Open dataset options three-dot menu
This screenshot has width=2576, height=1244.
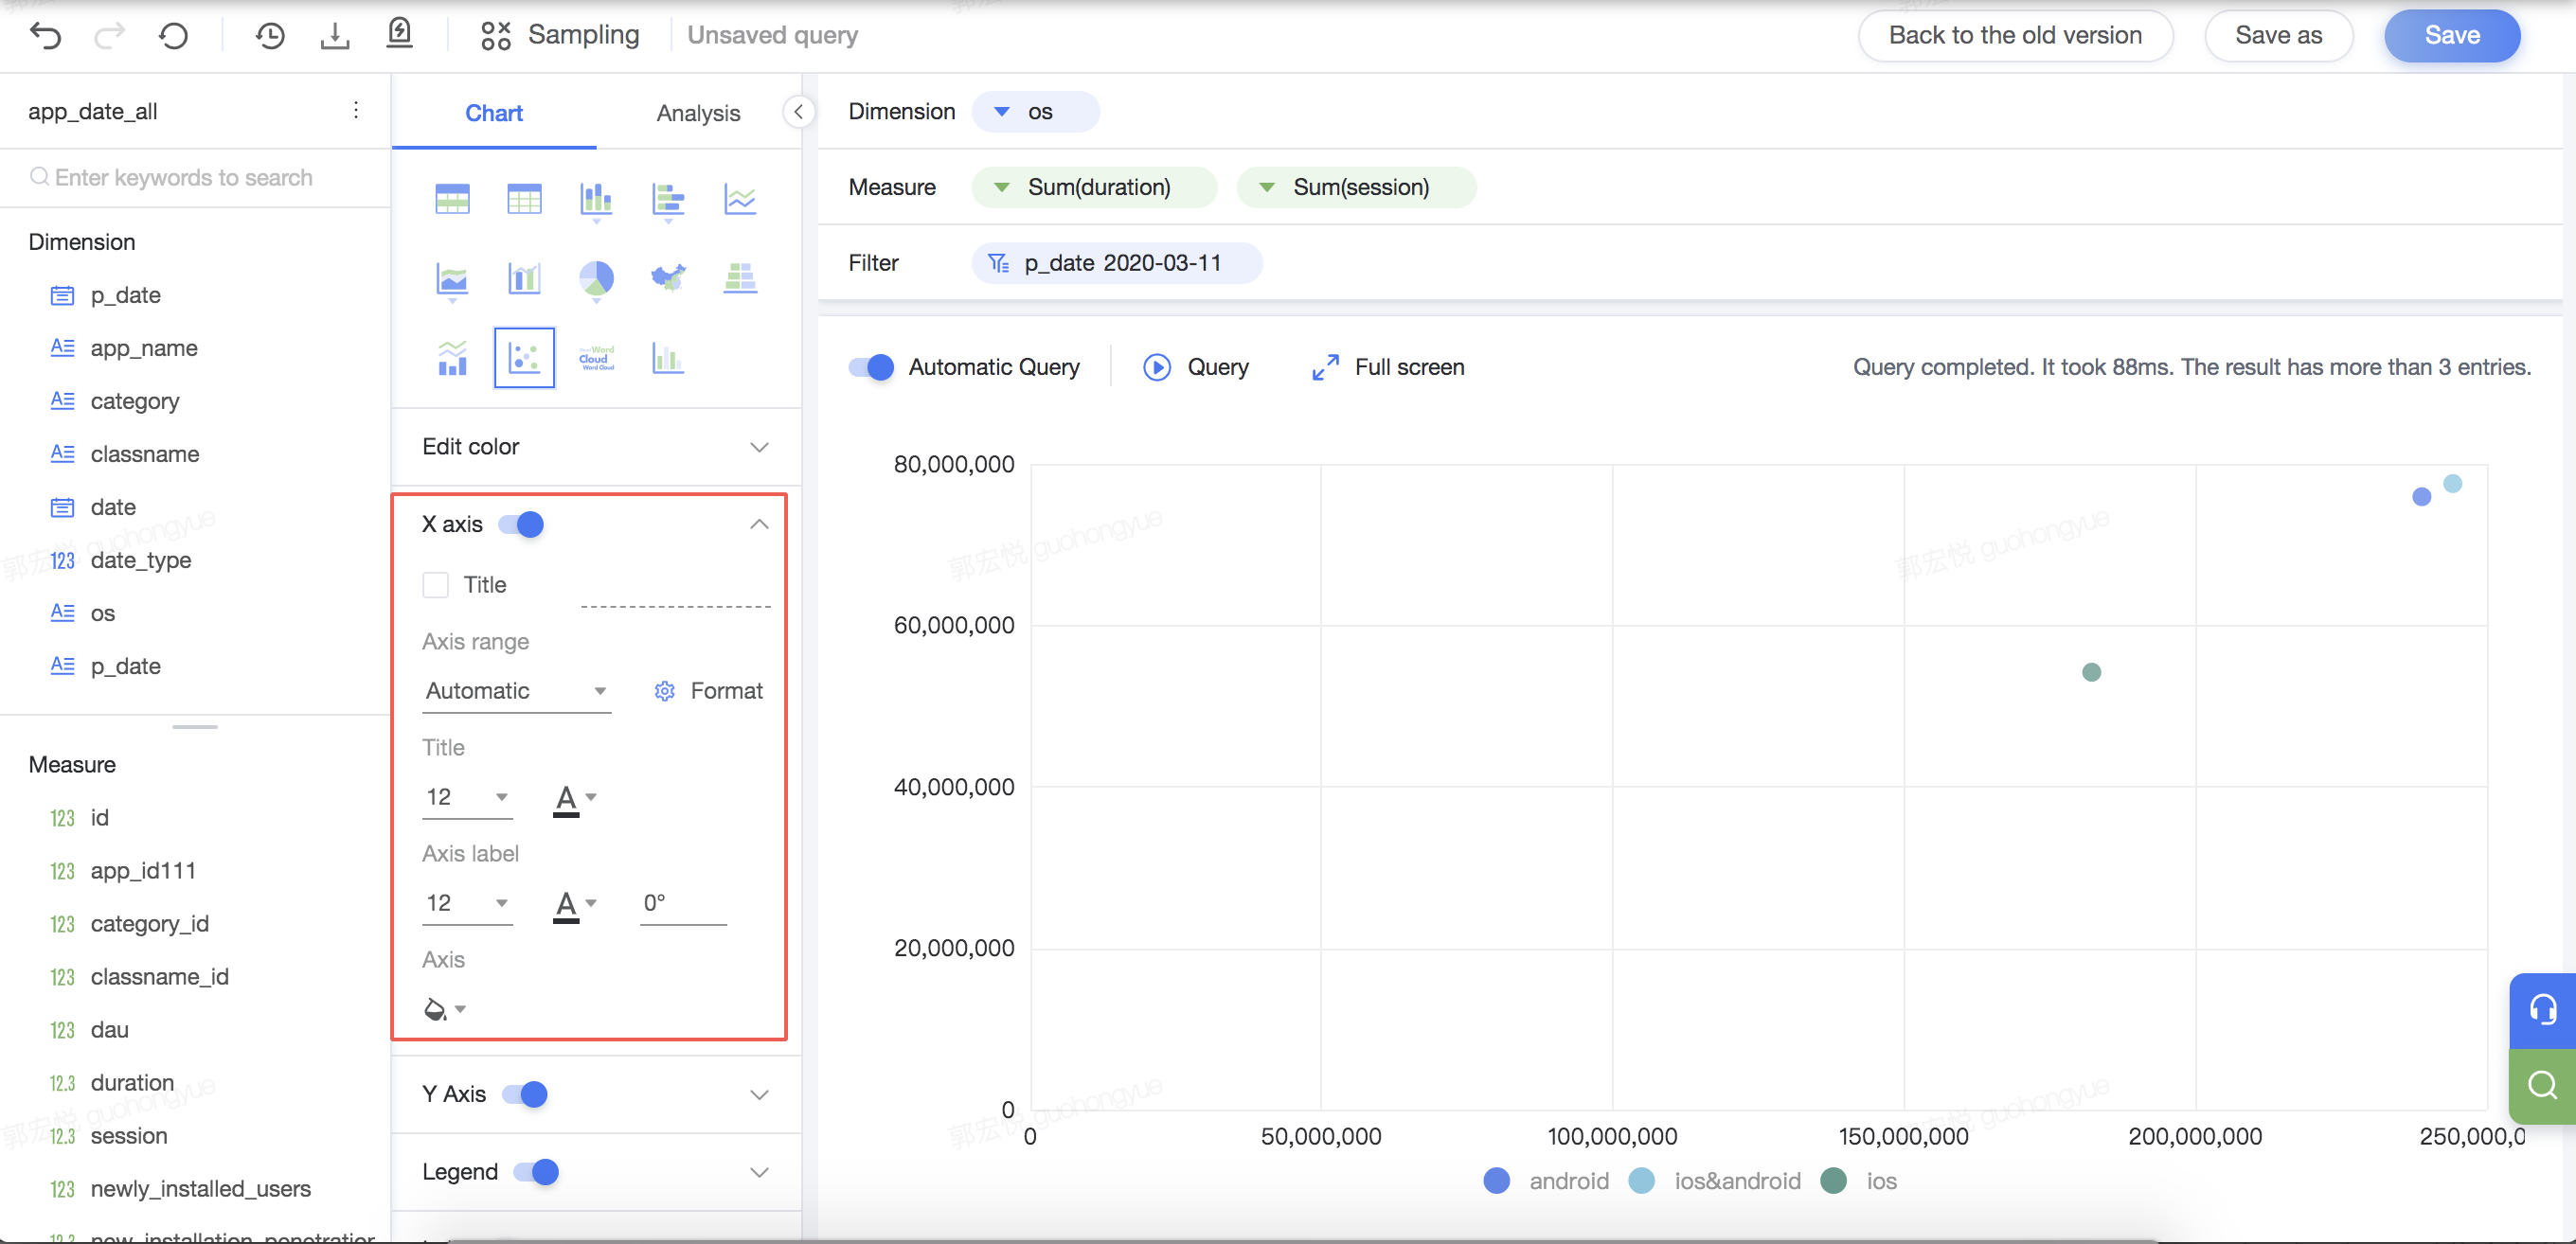click(x=356, y=110)
